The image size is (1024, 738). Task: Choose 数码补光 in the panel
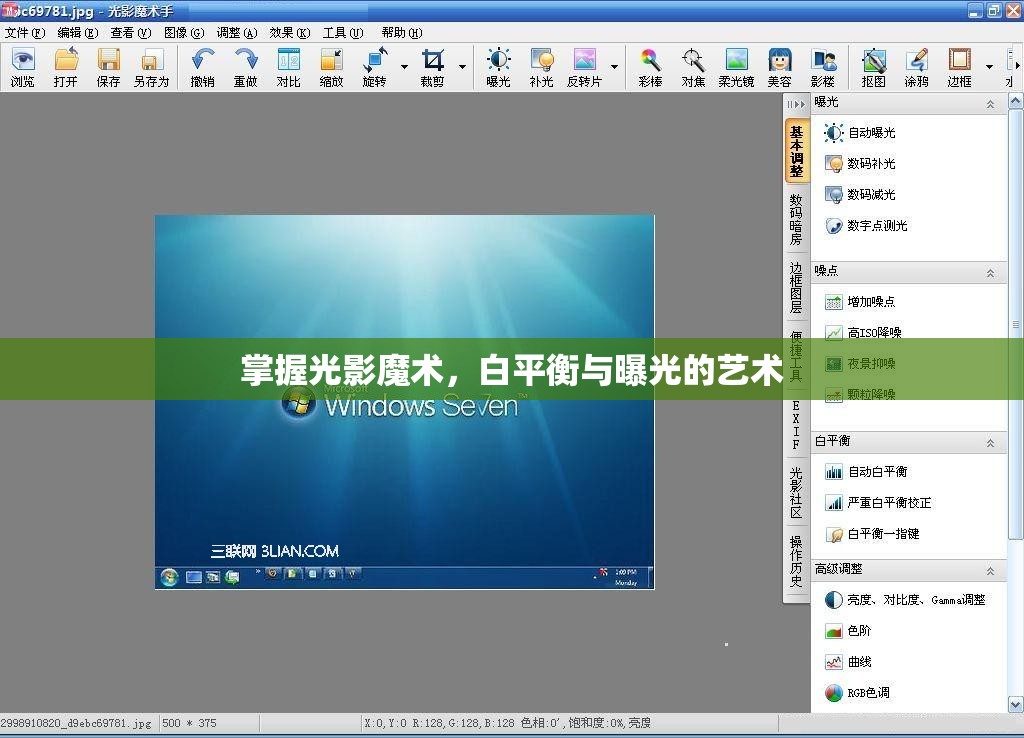point(859,163)
